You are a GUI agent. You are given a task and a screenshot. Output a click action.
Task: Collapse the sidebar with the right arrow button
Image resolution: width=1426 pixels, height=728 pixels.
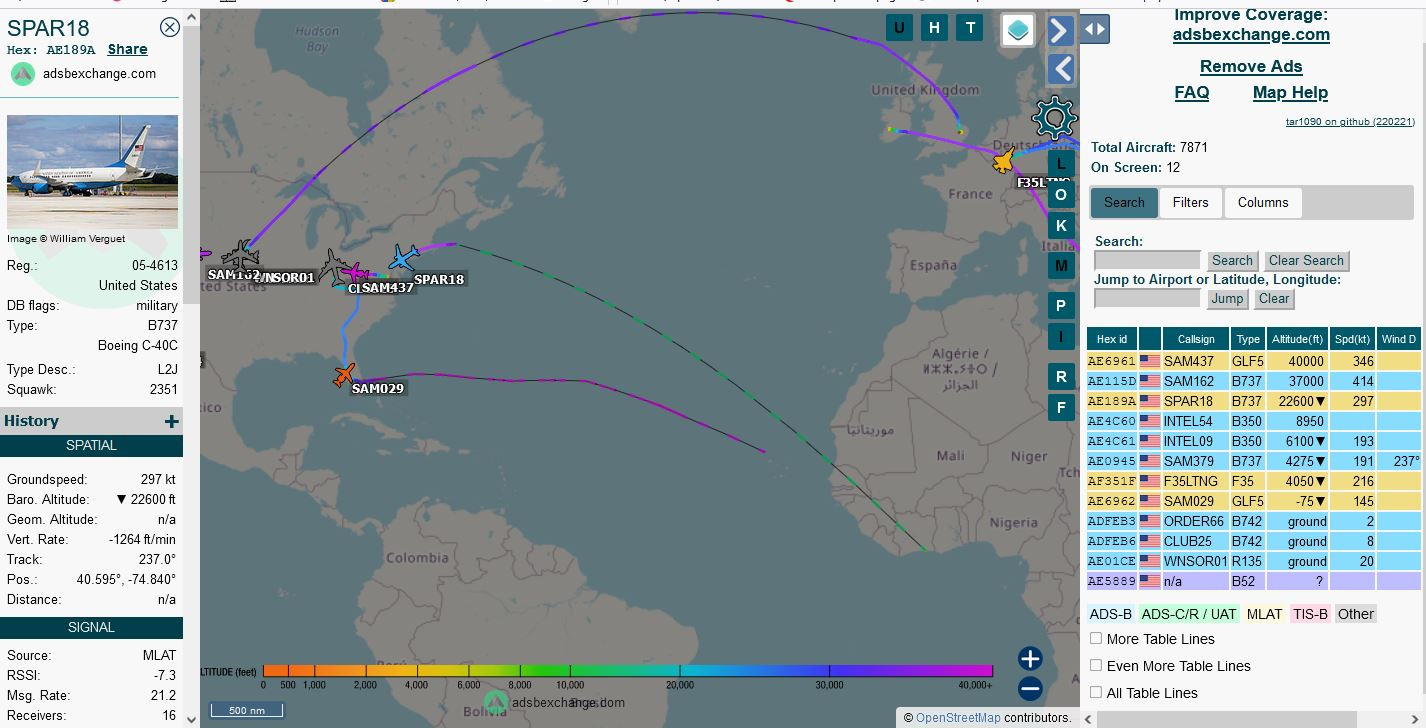click(1060, 30)
